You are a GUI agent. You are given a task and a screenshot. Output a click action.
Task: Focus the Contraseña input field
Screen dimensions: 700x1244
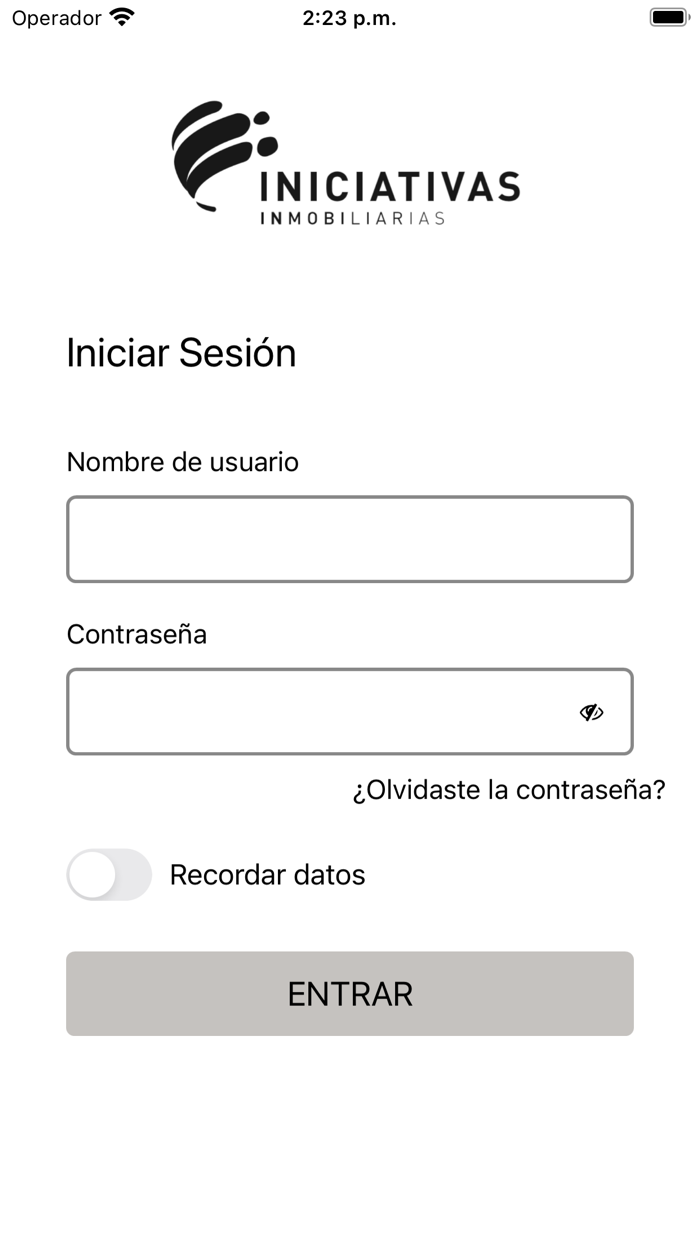tap(300, 711)
